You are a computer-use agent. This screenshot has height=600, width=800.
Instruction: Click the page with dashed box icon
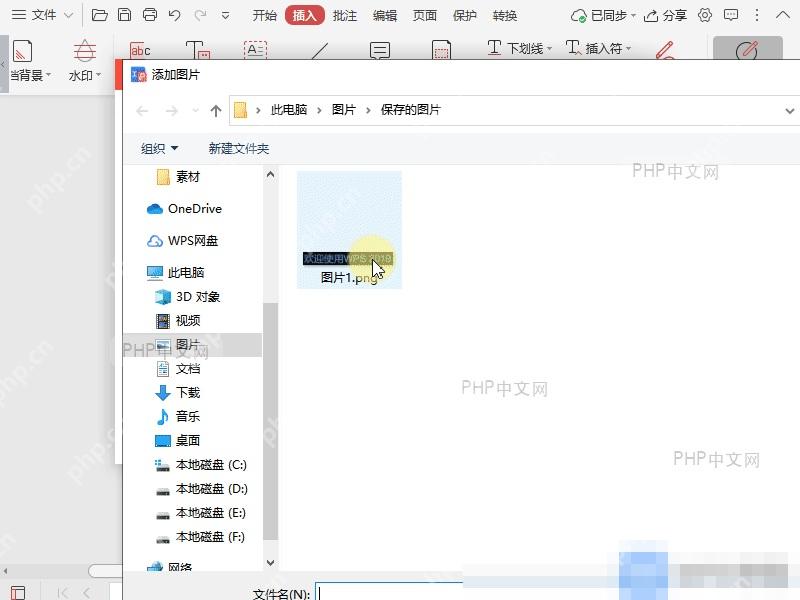coord(441,49)
